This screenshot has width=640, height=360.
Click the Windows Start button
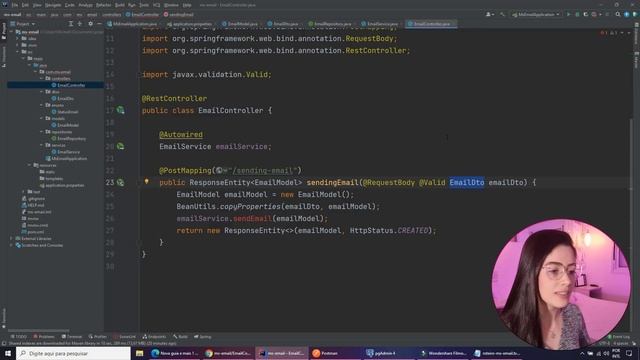pos(8,353)
